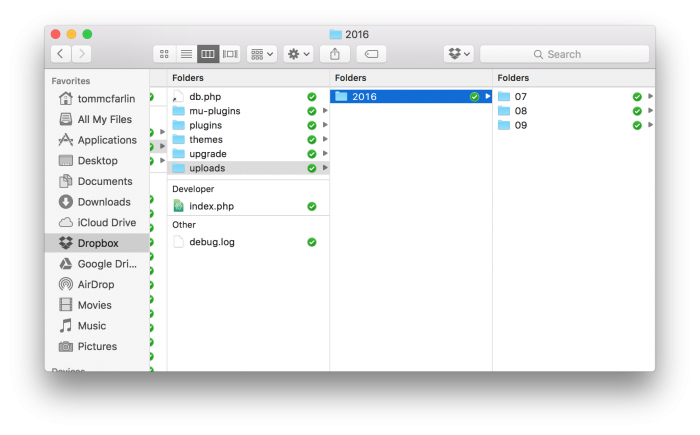The width and height of the screenshot is (700, 435).
Task: Expand mu-plugins with its disclosure arrow
Action: 325,110
